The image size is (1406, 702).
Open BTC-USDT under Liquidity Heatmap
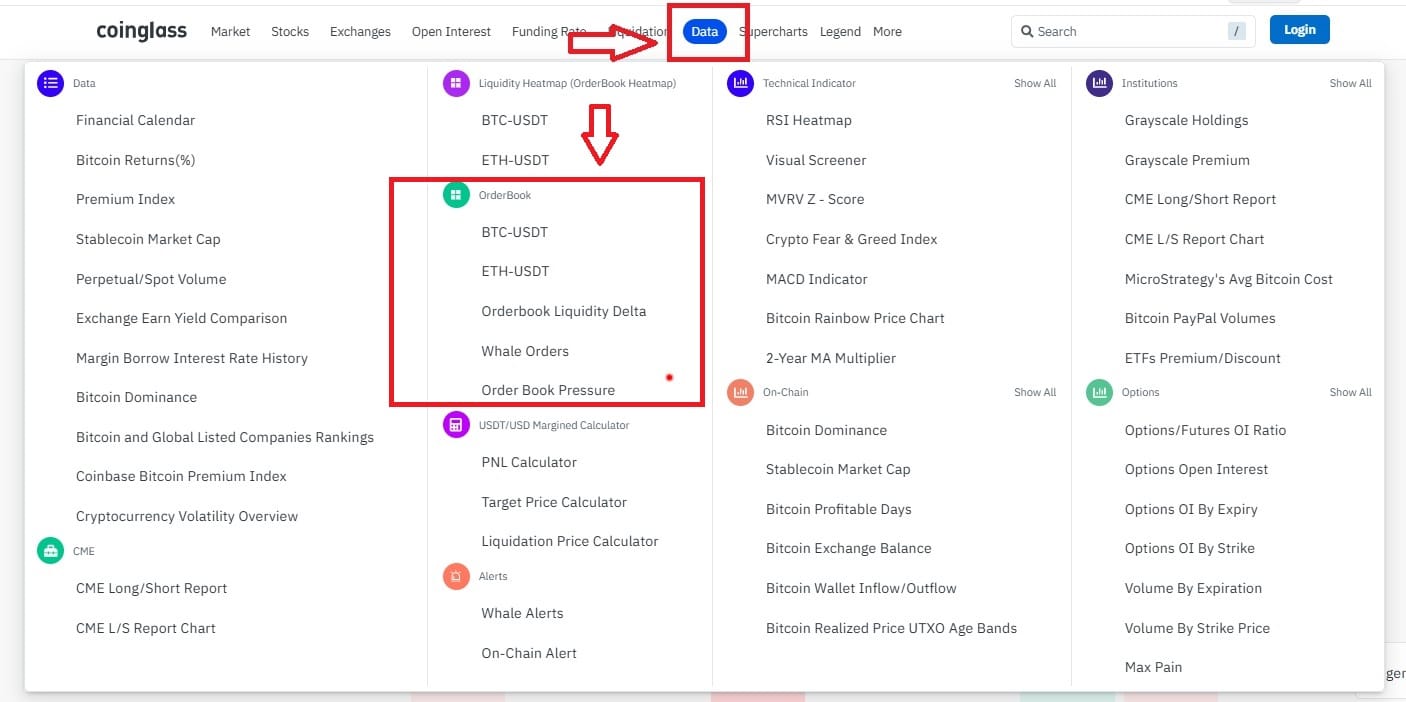[515, 120]
